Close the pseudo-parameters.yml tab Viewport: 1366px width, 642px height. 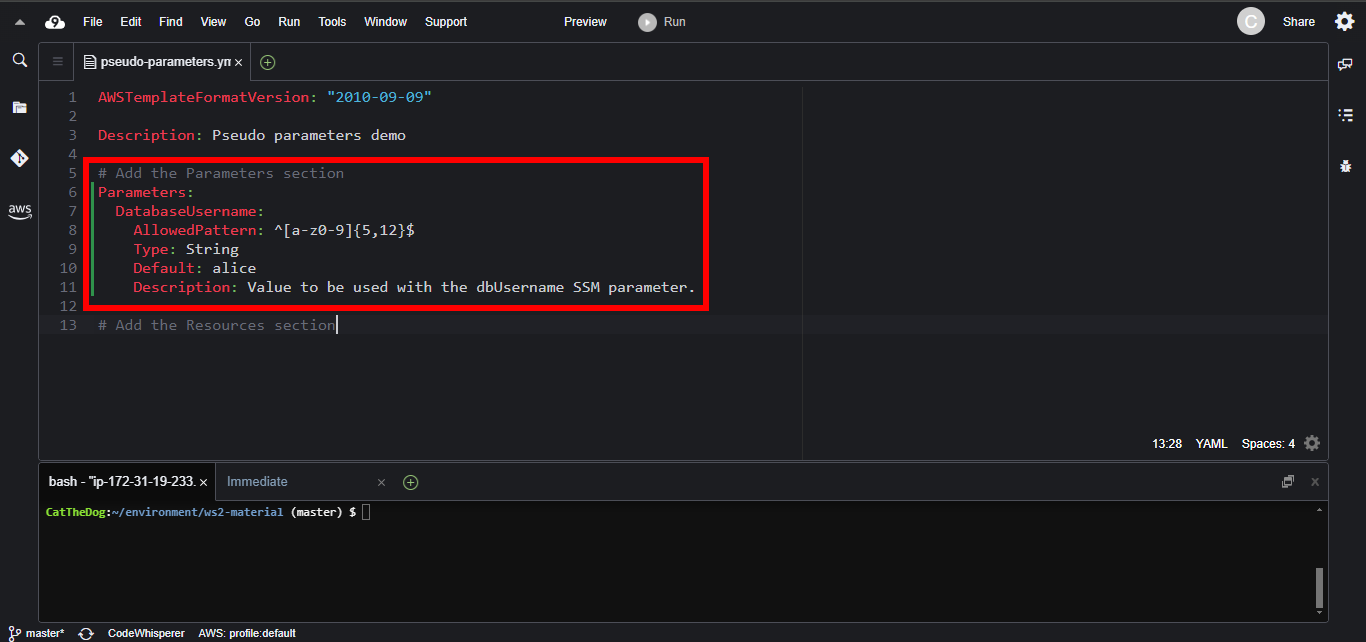tap(238, 62)
